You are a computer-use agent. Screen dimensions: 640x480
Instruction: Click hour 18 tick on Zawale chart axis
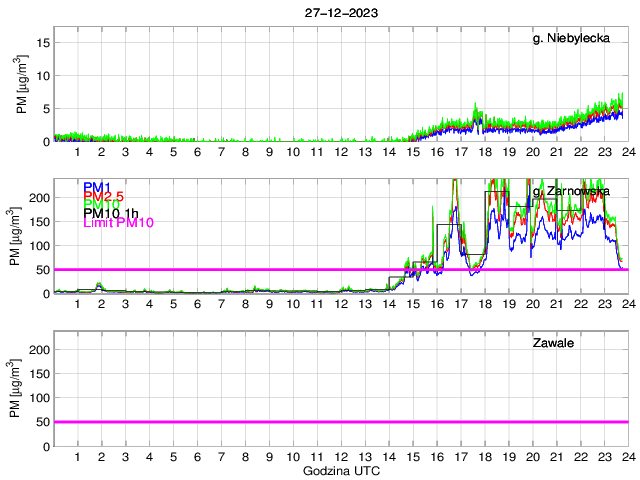484,457
